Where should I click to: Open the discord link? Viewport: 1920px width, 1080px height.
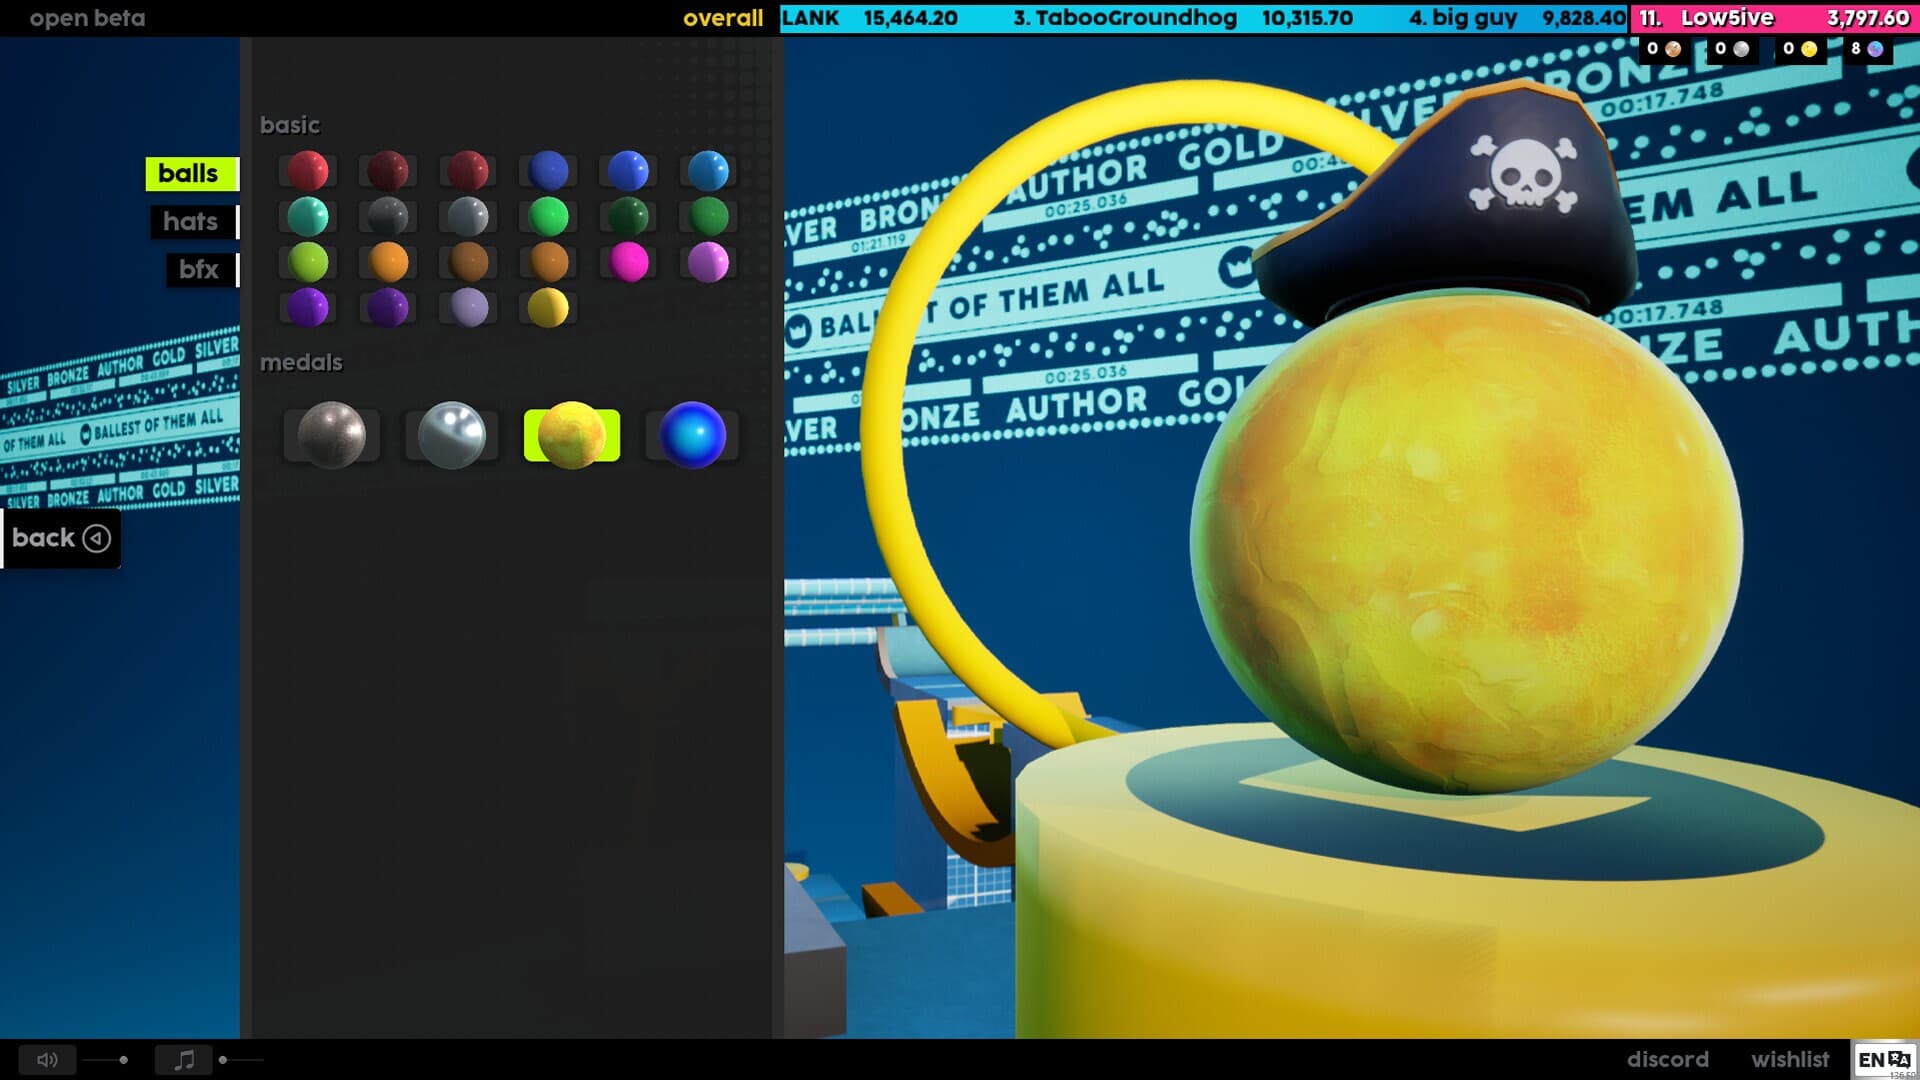click(1667, 1059)
